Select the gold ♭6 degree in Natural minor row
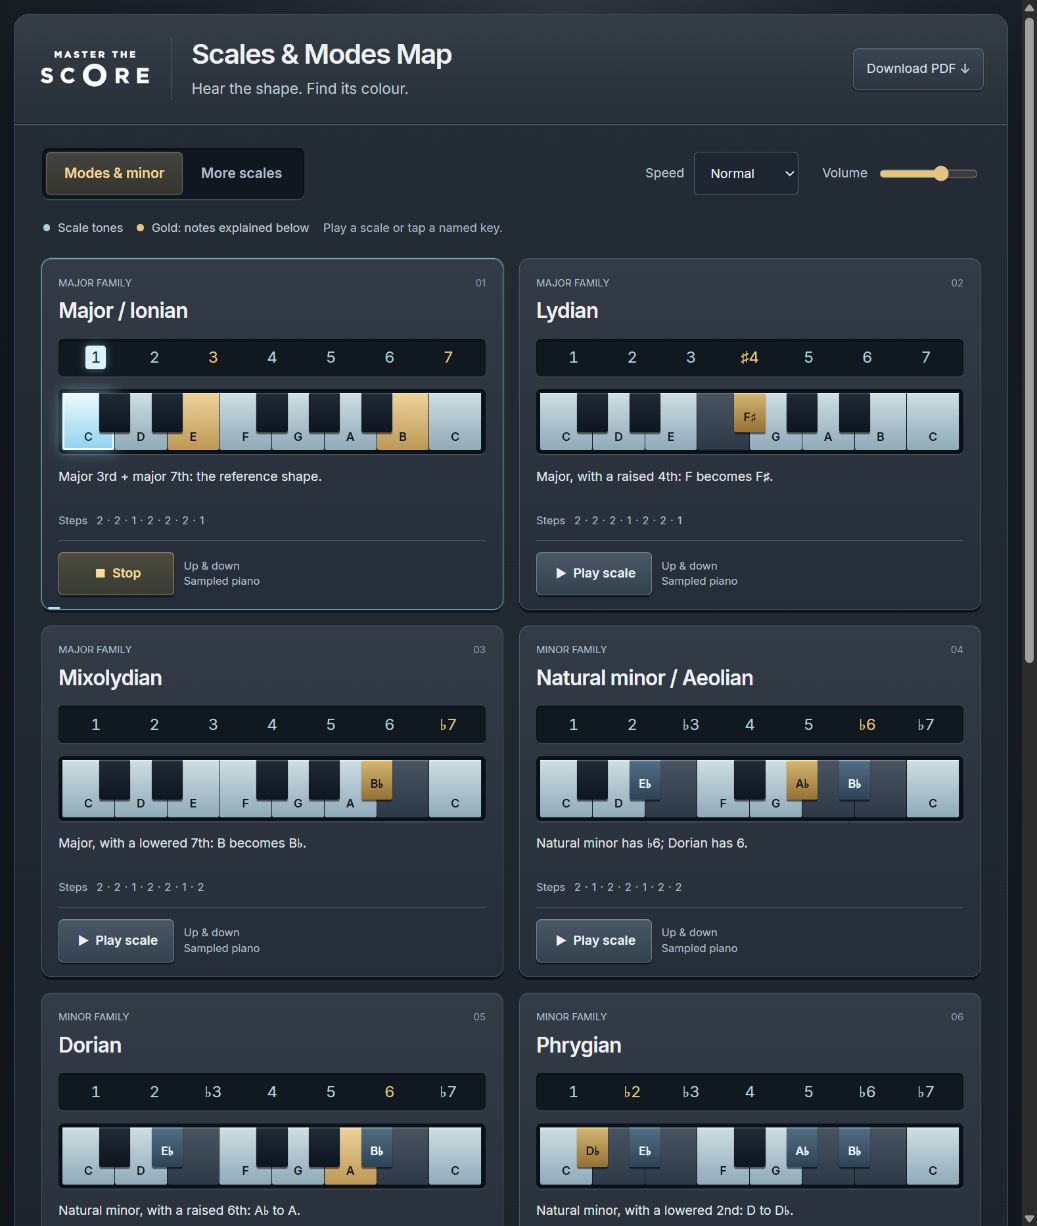 [x=867, y=724]
